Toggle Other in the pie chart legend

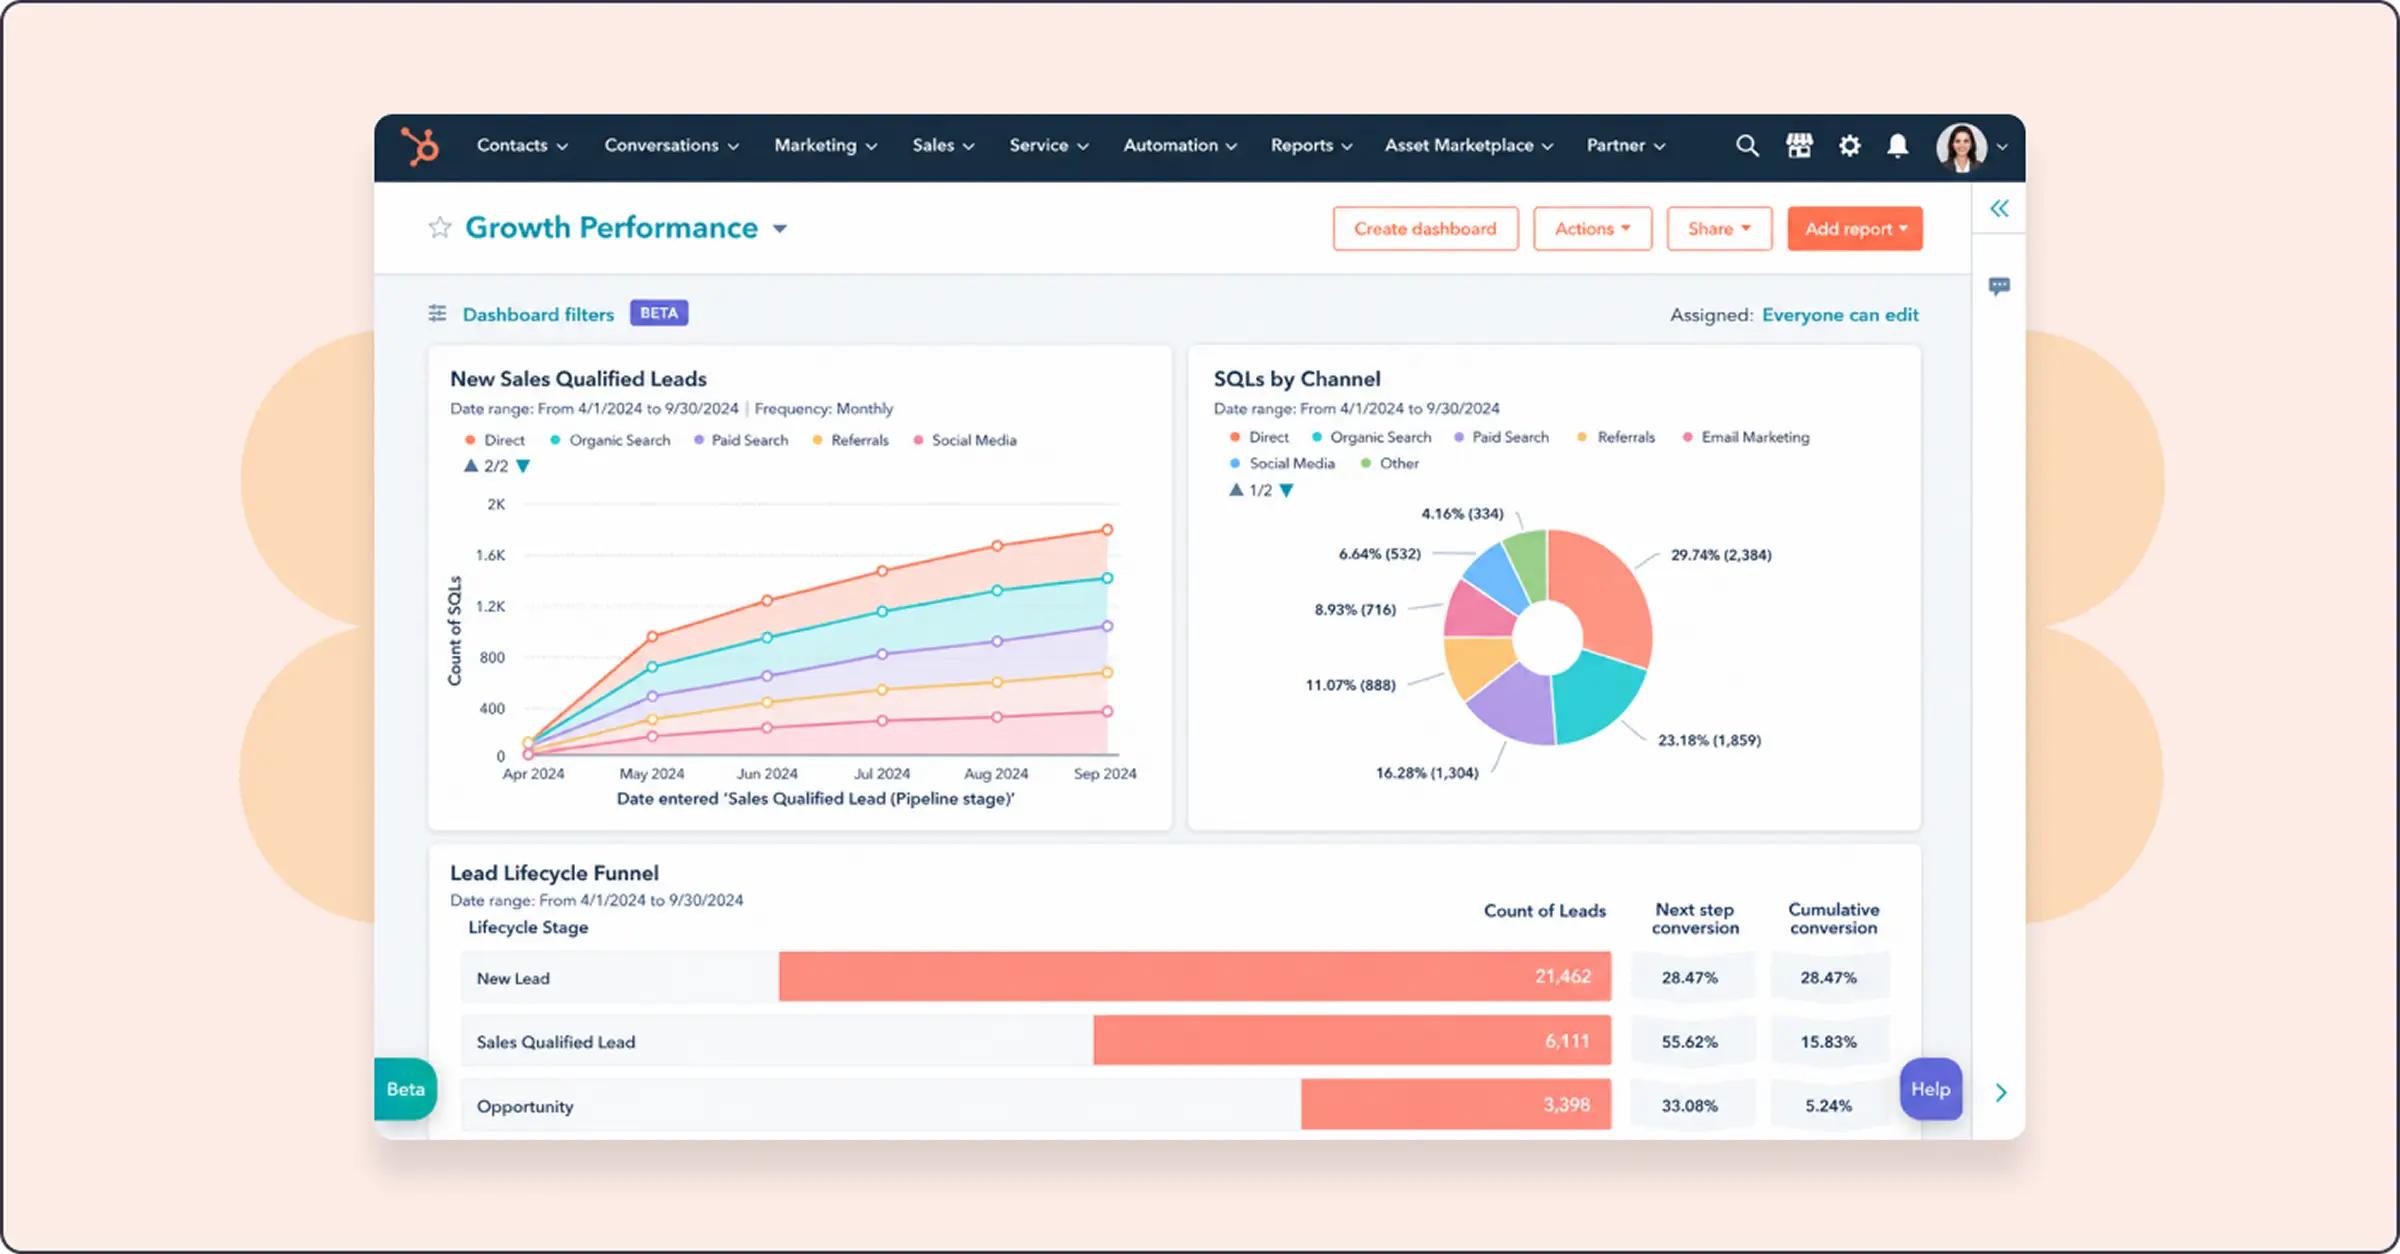pos(1390,463)
